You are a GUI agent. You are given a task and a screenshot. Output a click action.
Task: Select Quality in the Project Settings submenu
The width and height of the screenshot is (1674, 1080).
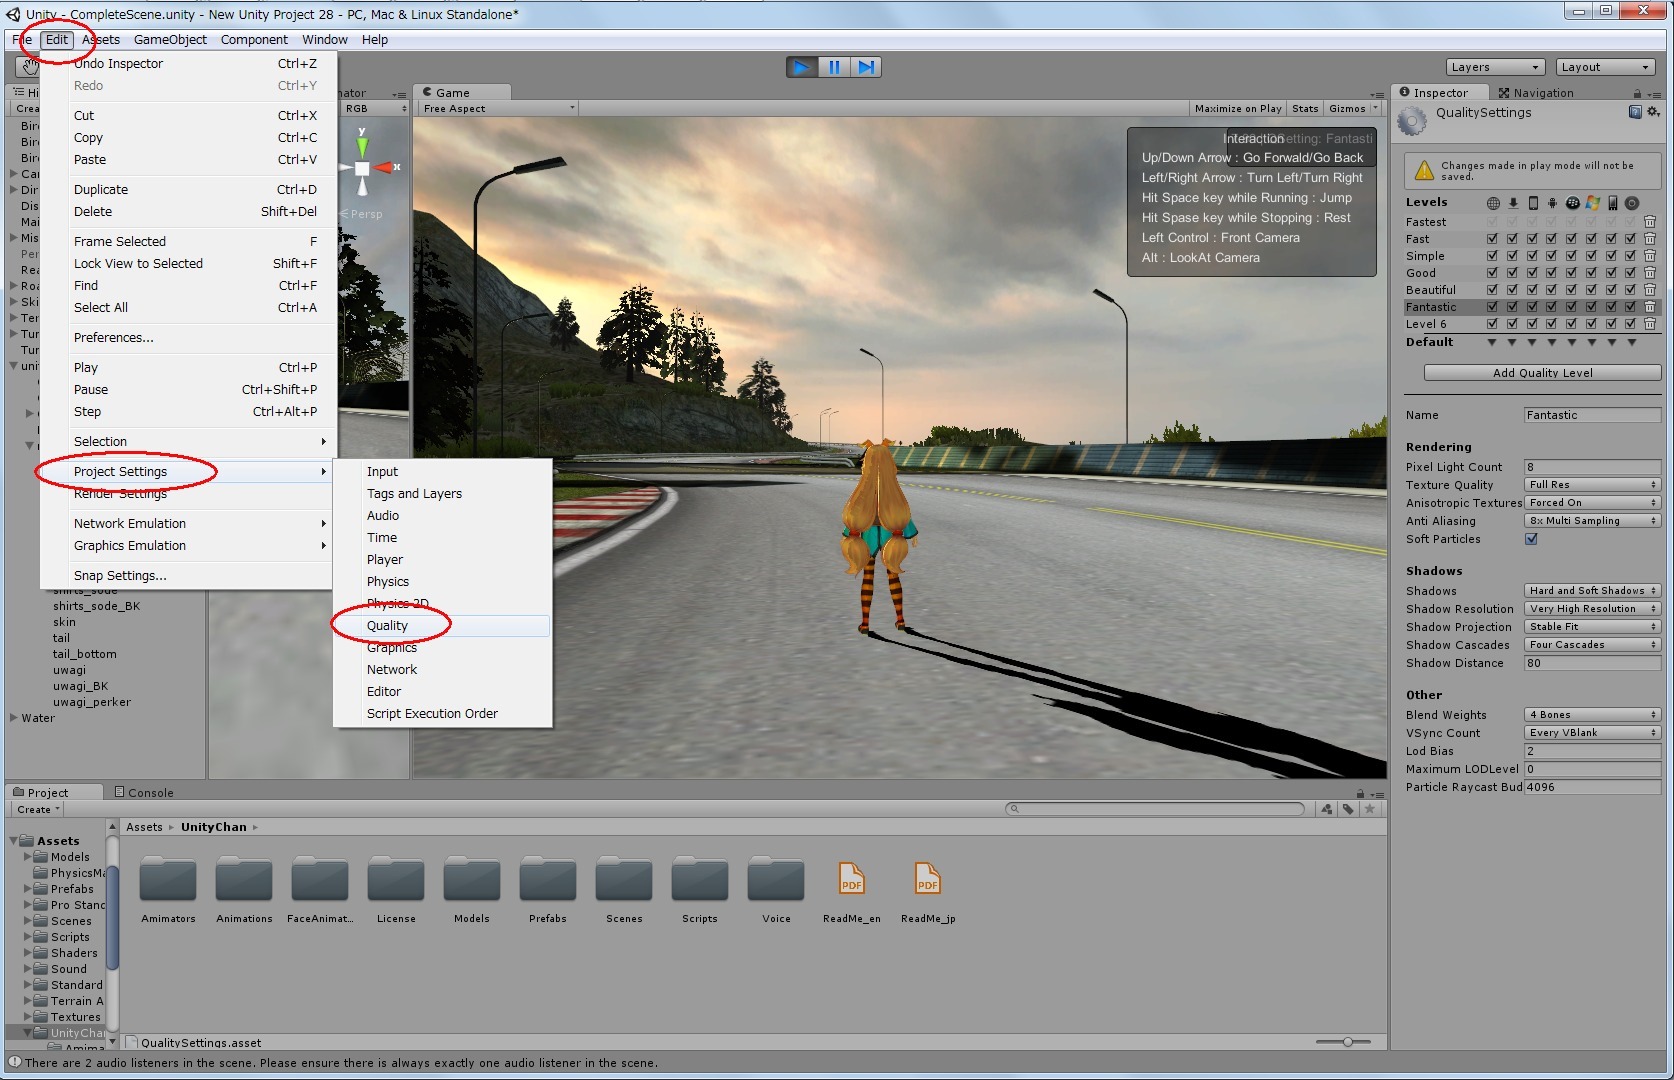(x=388, y=625)
